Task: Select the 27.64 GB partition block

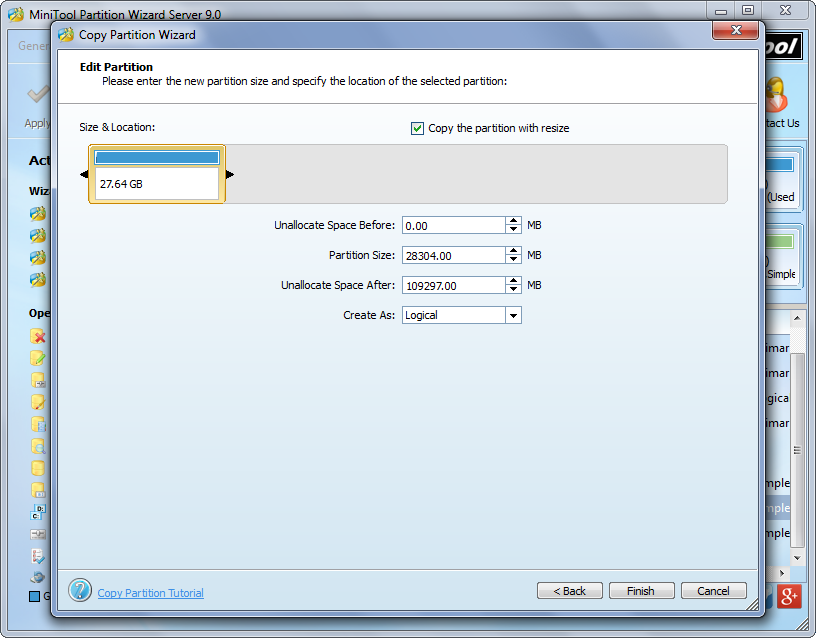Action: [x=157, y=174]
